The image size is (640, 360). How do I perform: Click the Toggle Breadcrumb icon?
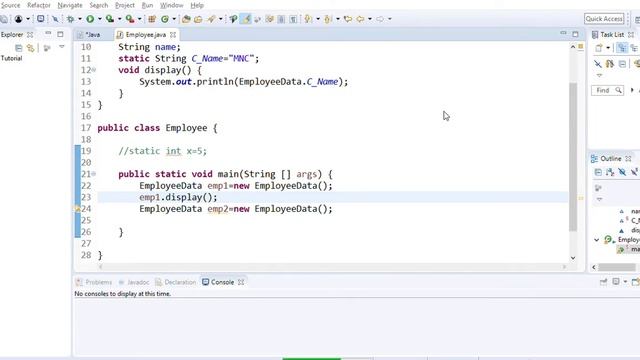point(233,19)
